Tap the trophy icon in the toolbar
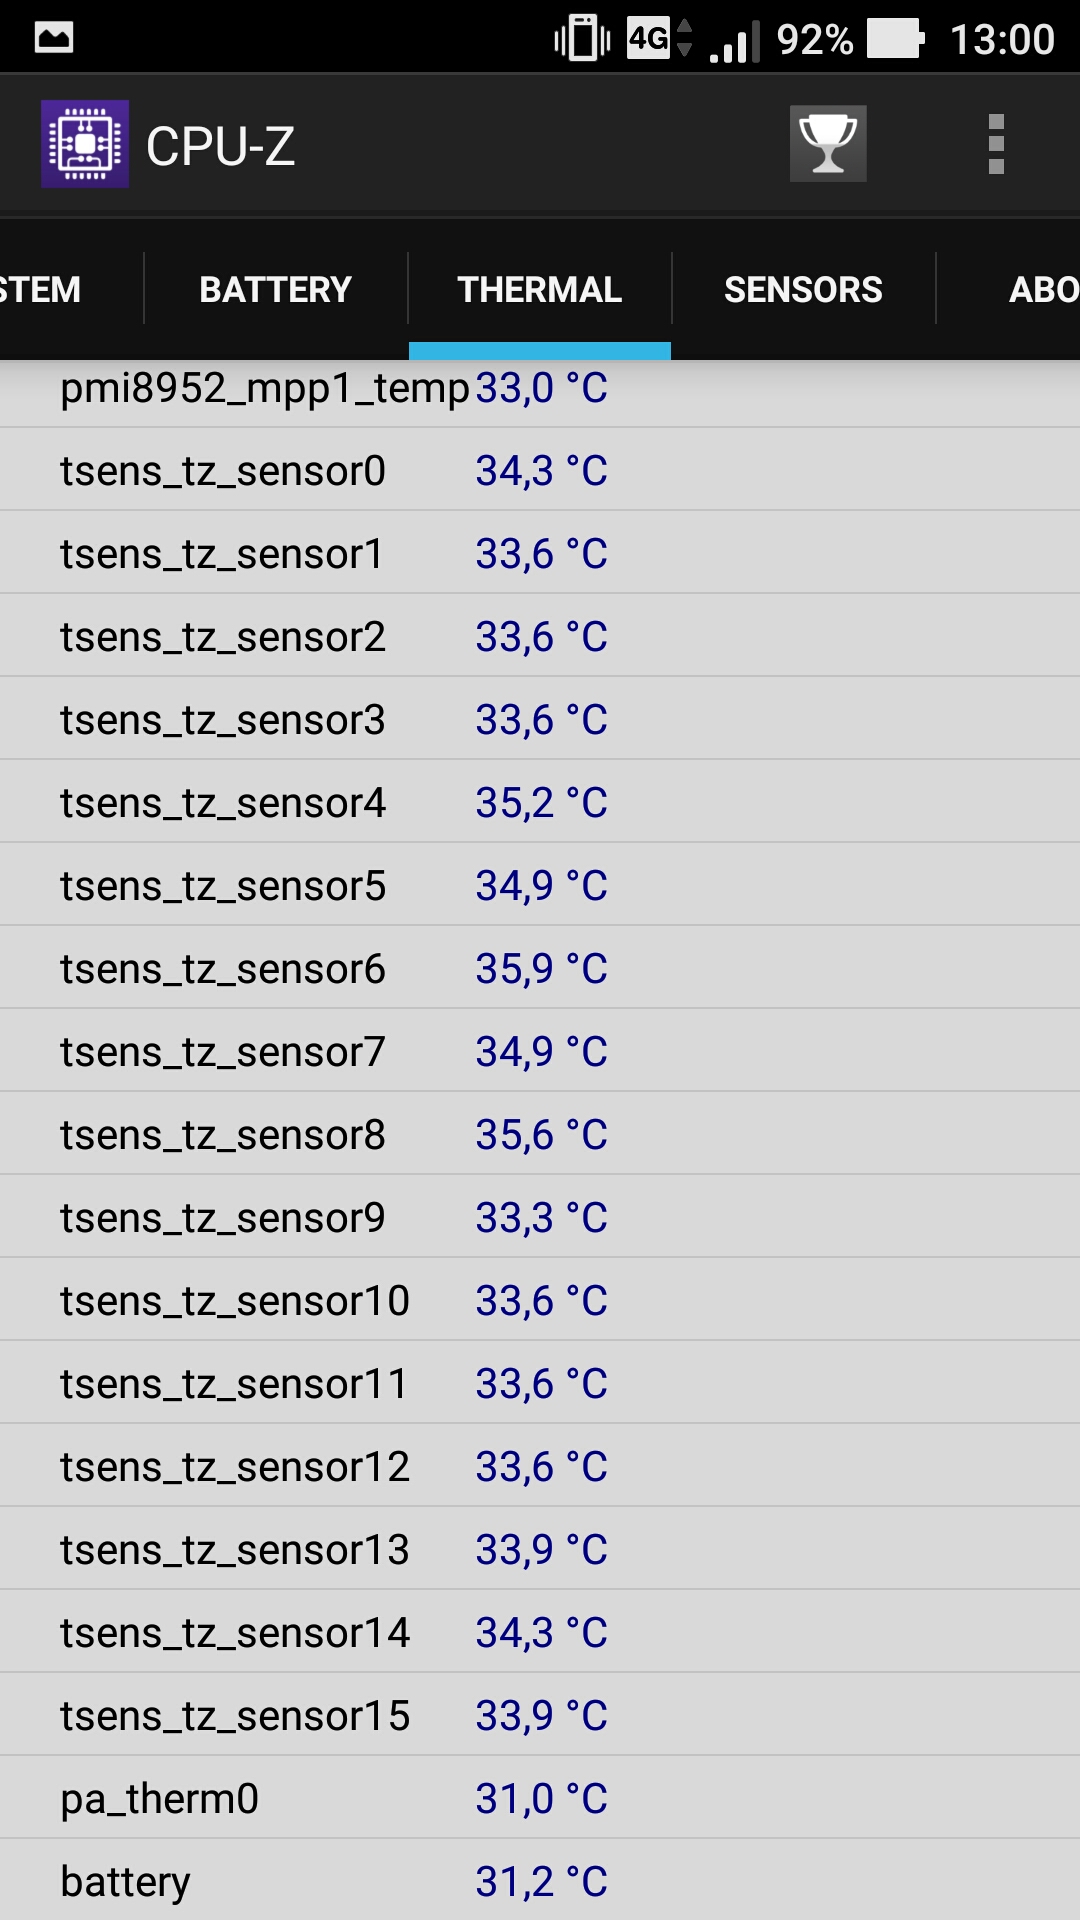Viewport: 1080px width, 1920px height. [828, 144]
